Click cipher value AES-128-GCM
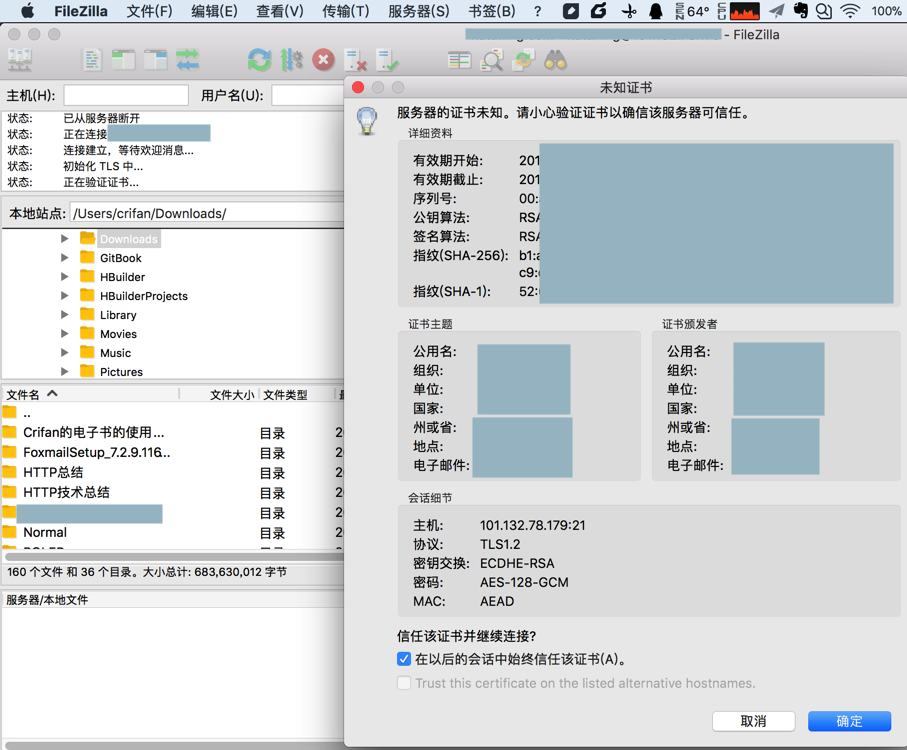Screen dimensions: 907x750 pos(524,582)
